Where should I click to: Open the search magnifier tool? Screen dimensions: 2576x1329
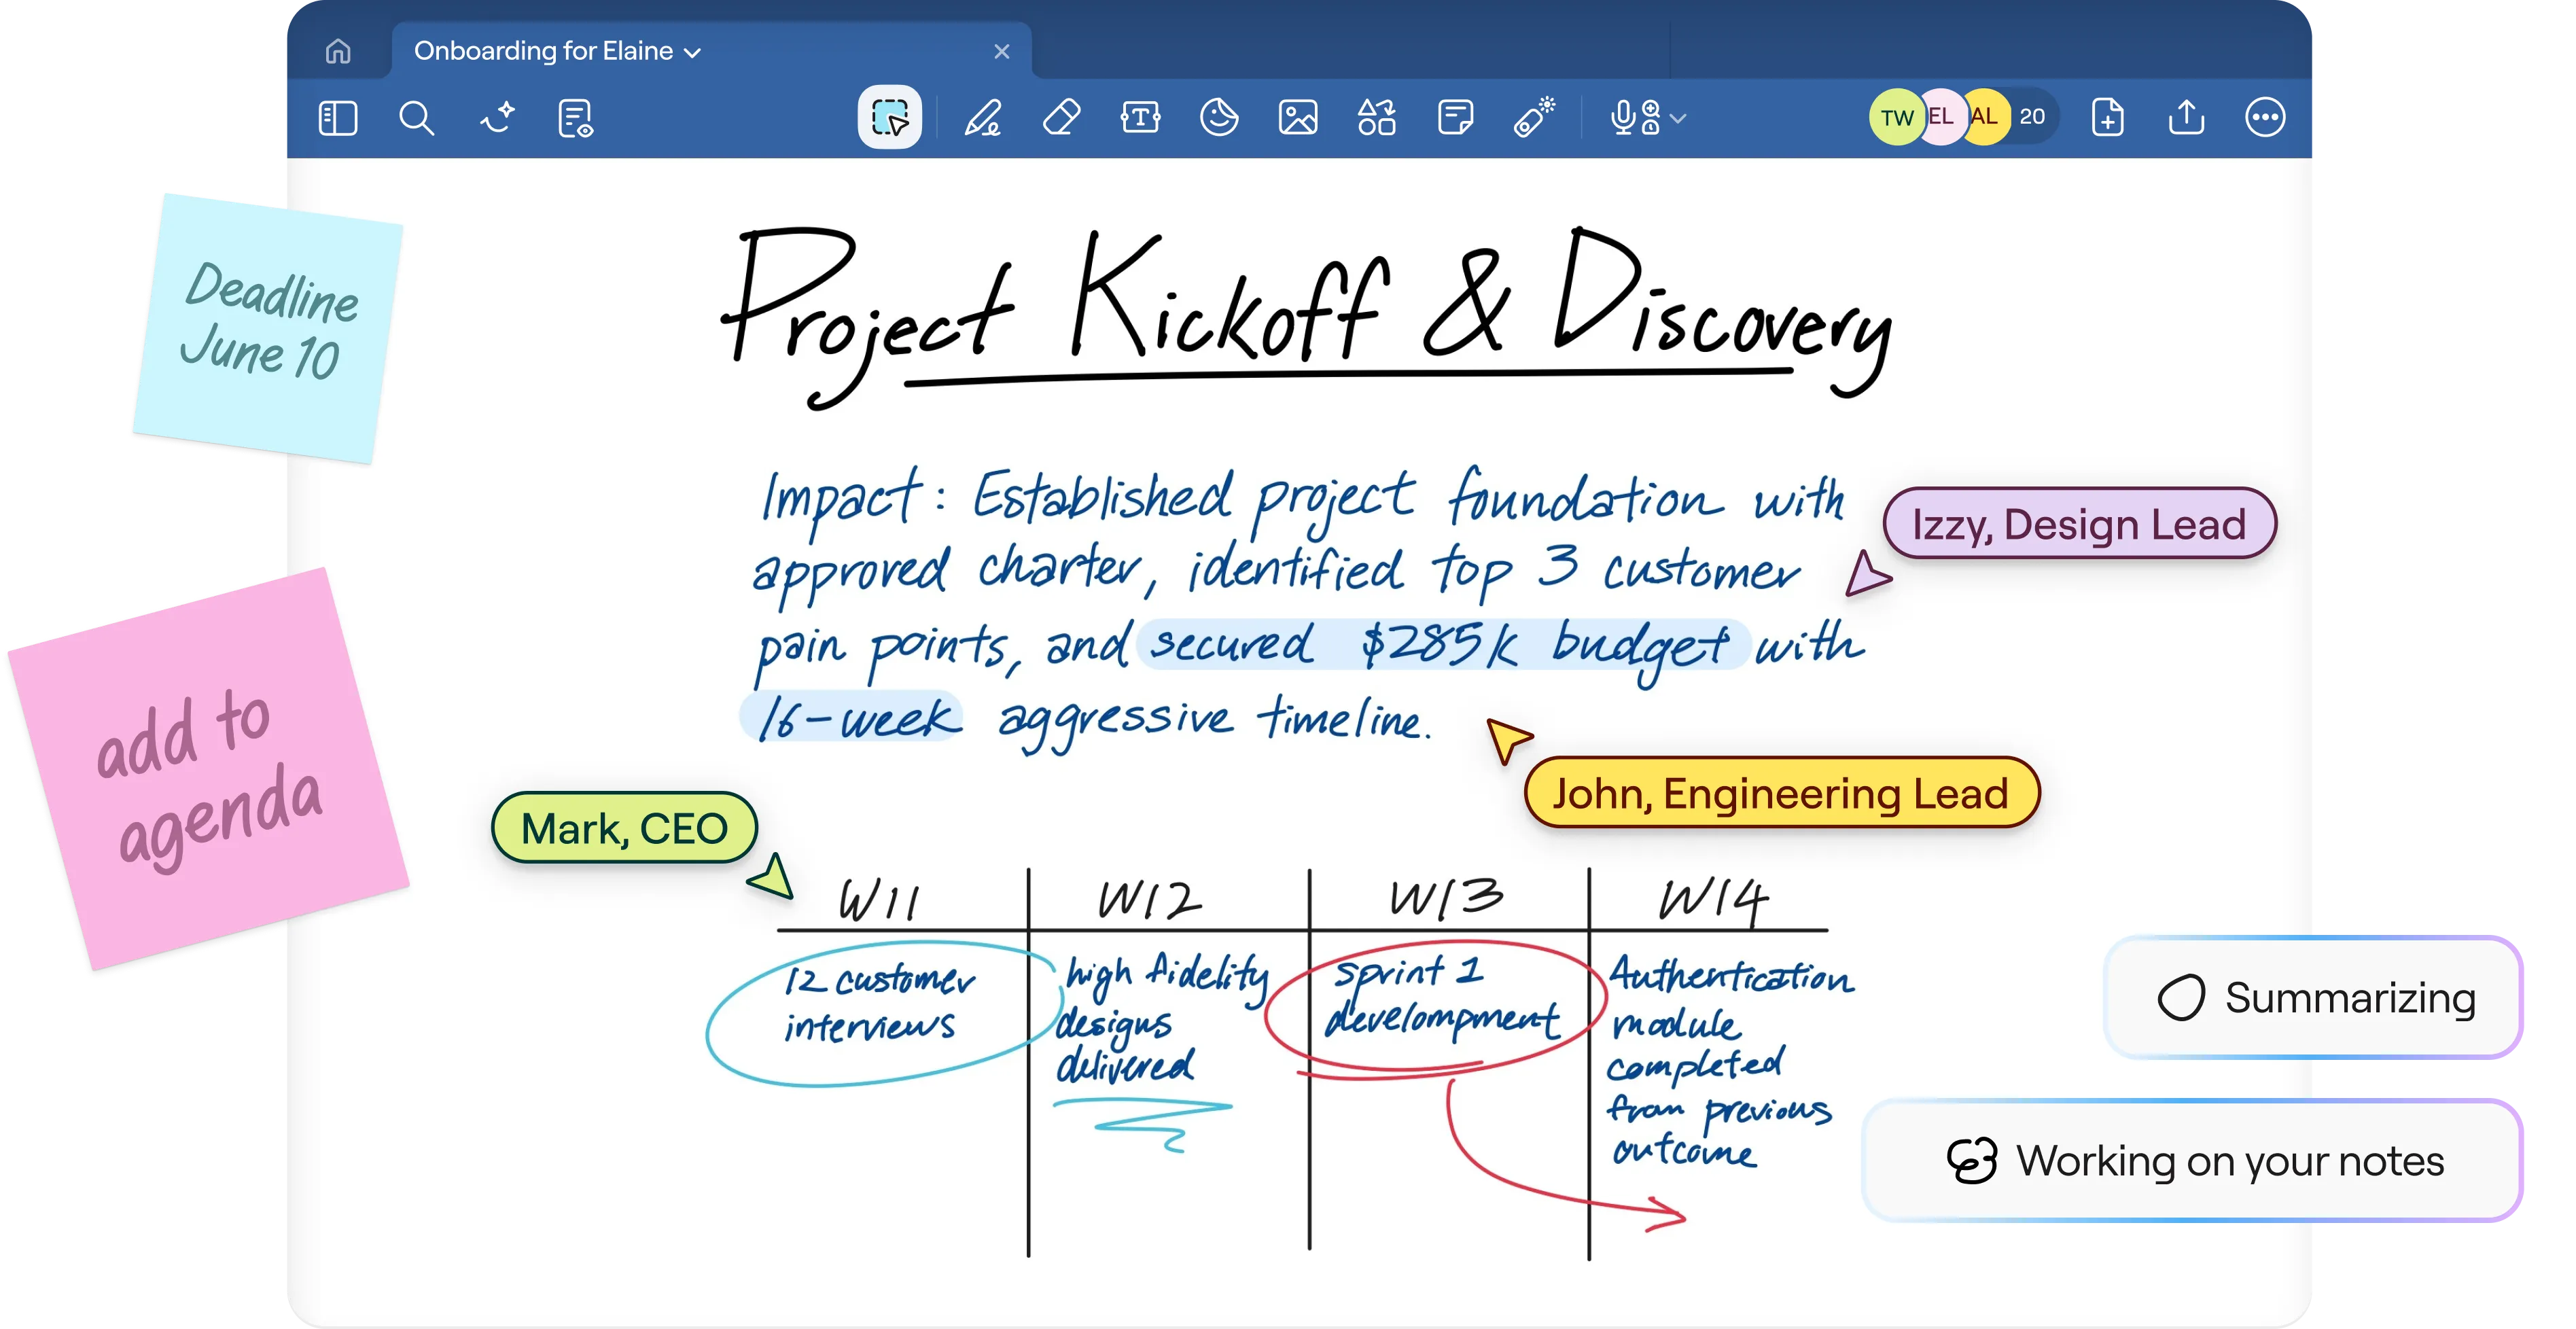[x=416, y=118]
